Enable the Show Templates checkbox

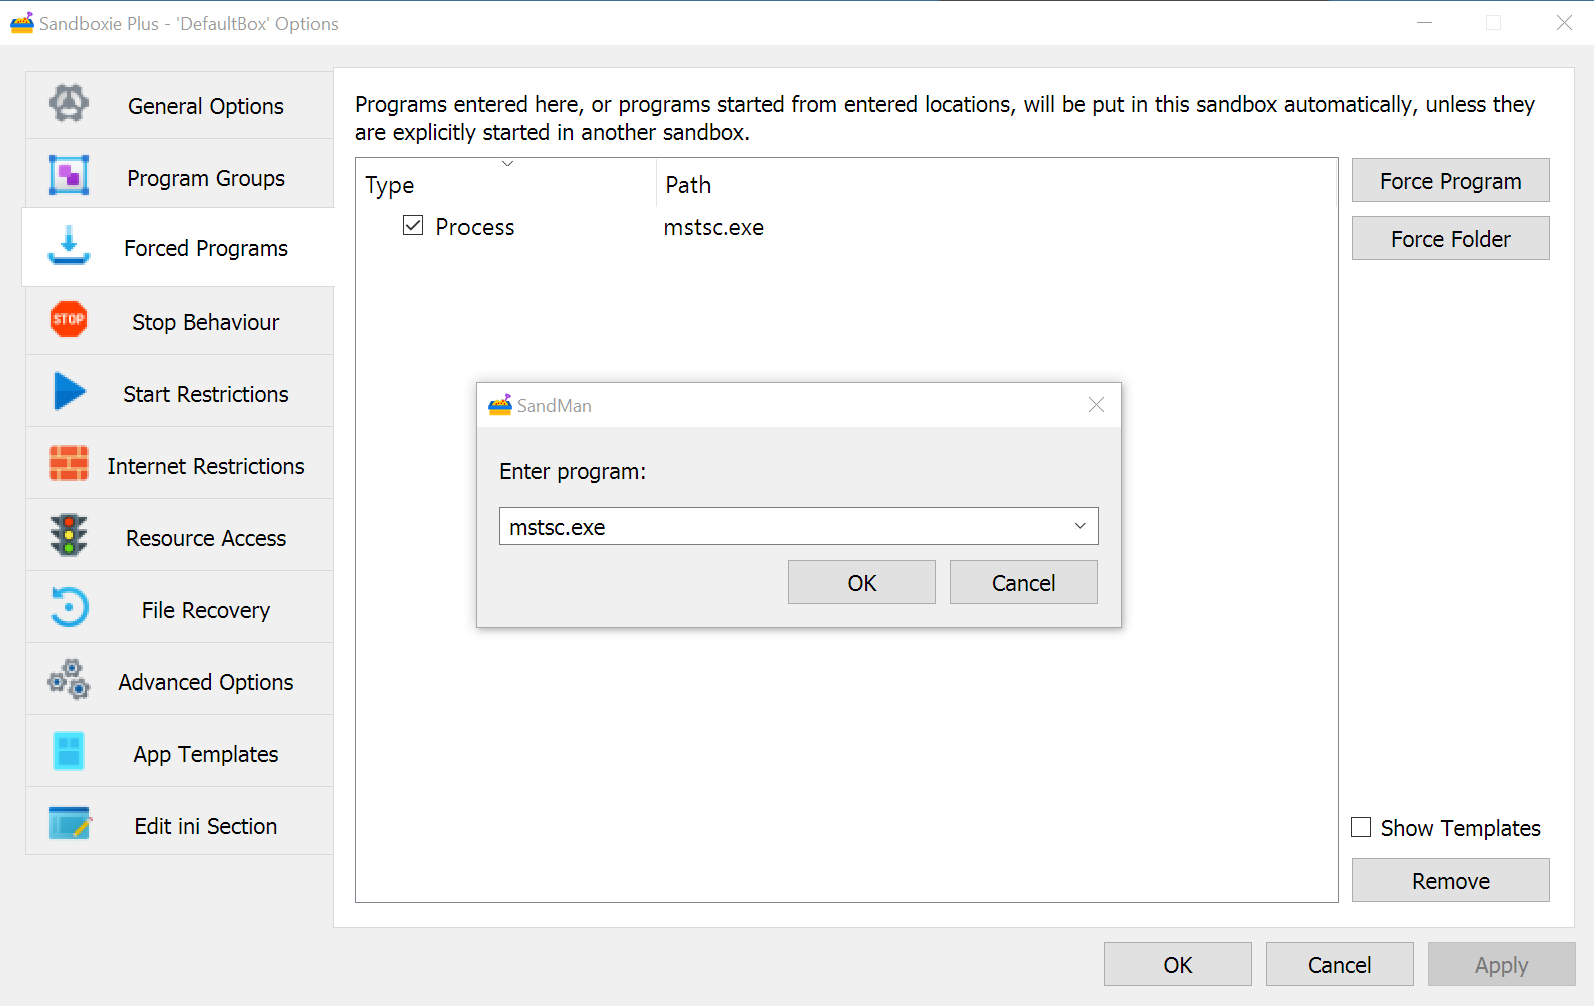coord(1361,827)
